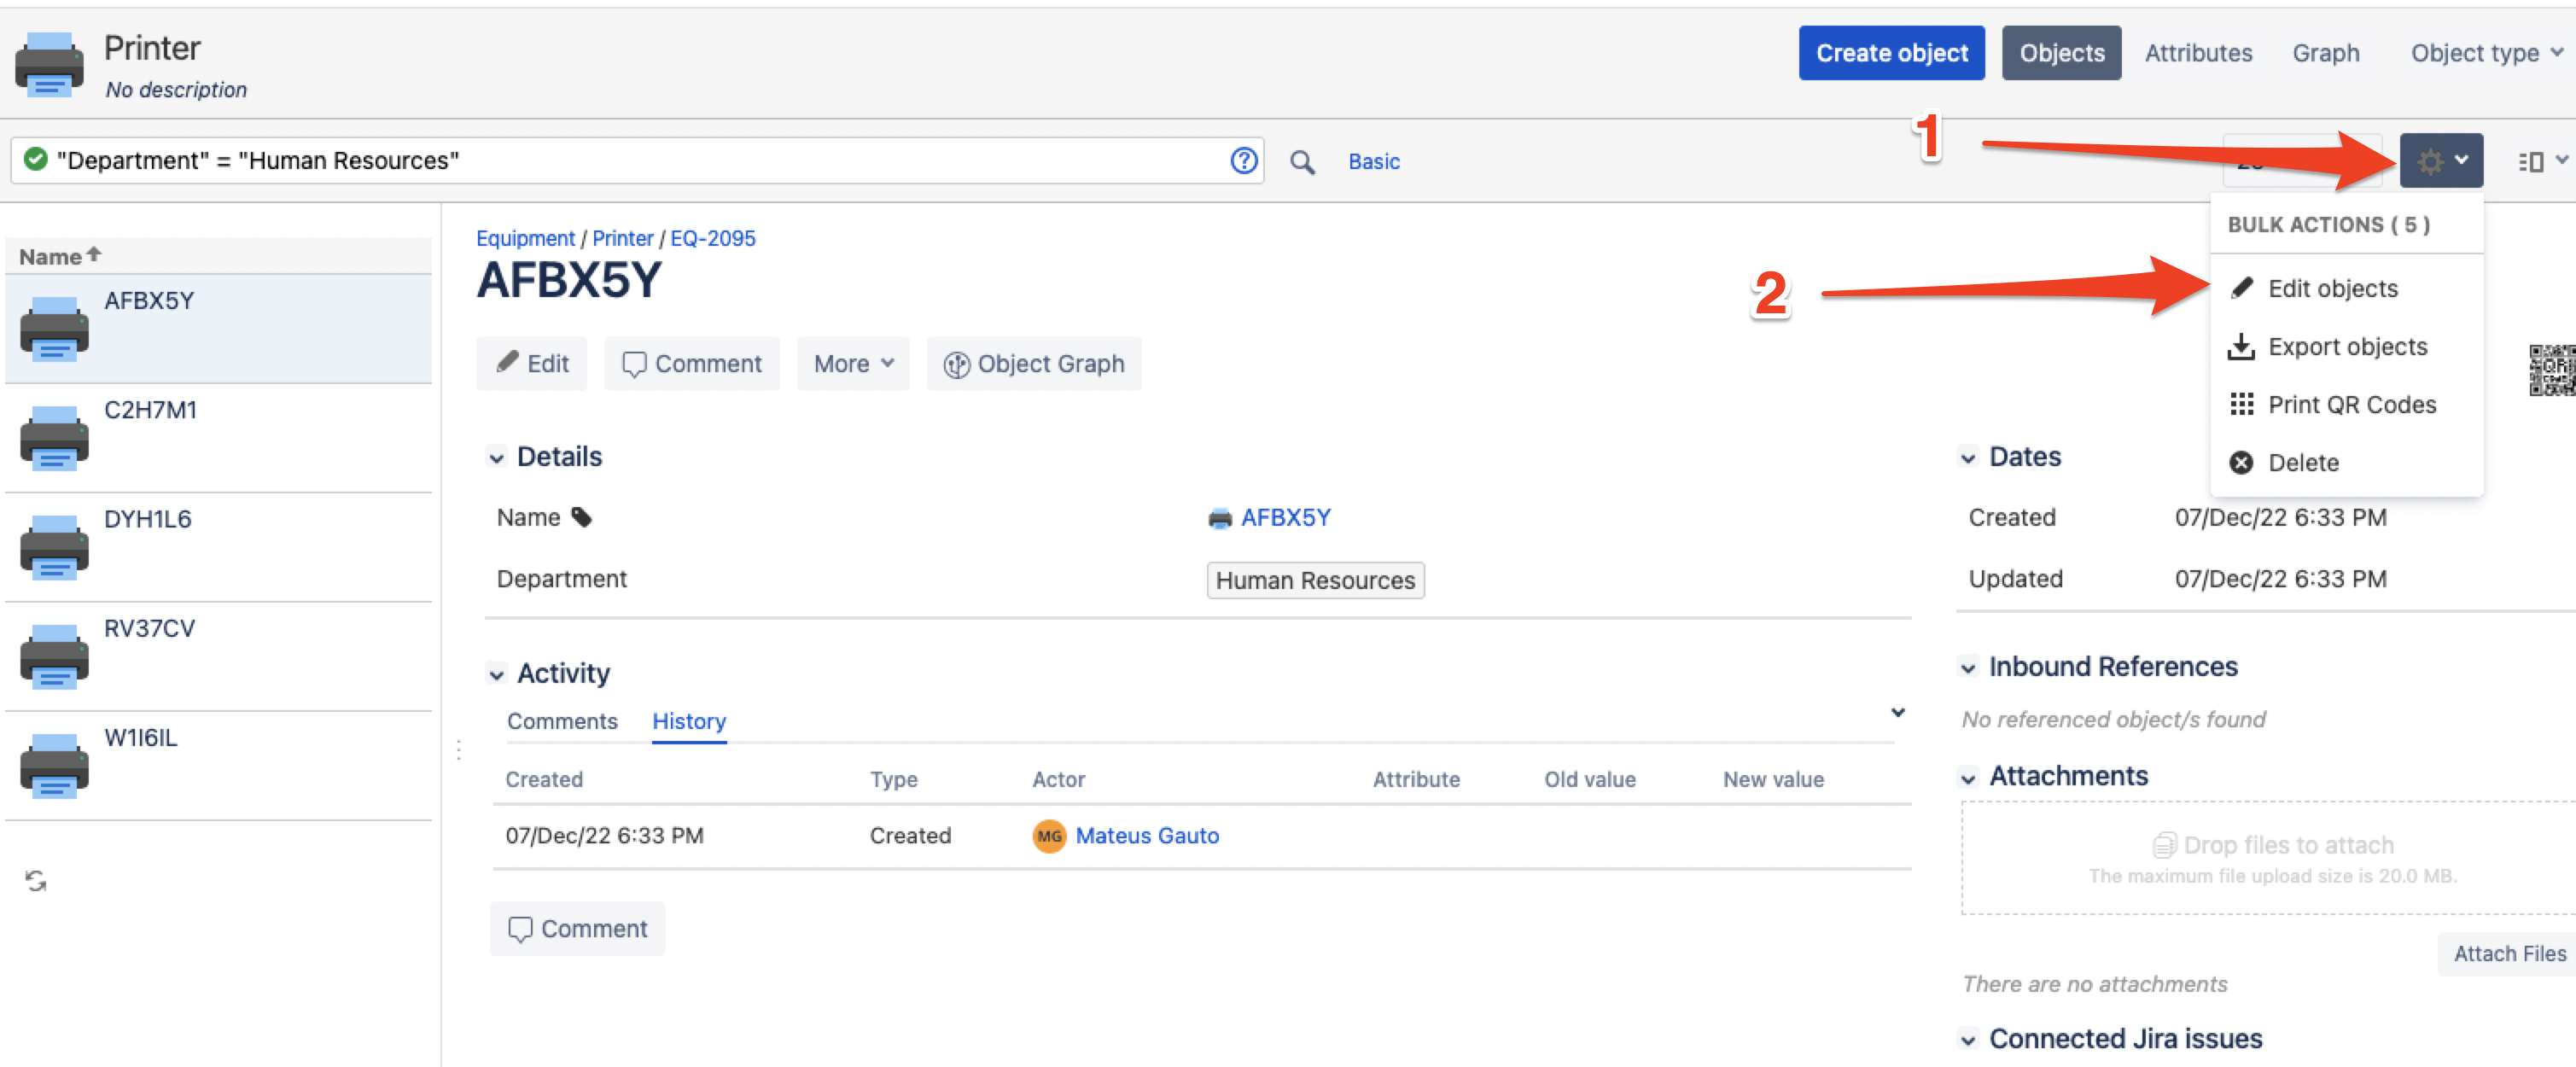This screenshot has height=1067, width=2576.
Task: Switch to Basic search mode
Action: [1373, 161]
